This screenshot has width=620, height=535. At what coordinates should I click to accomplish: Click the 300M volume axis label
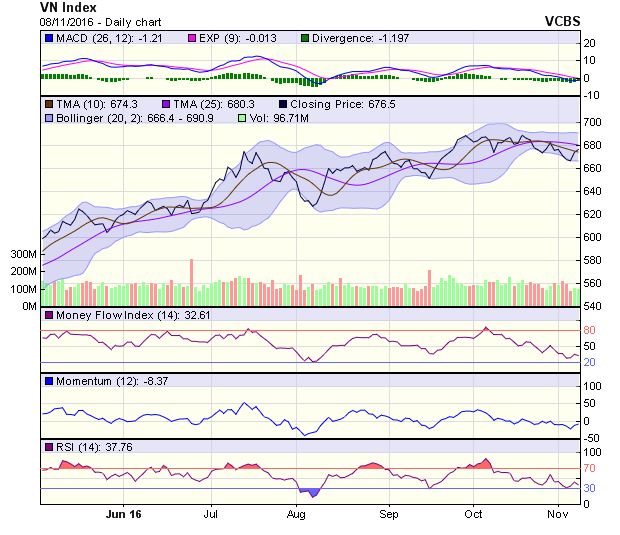click(x=22, y=255)
